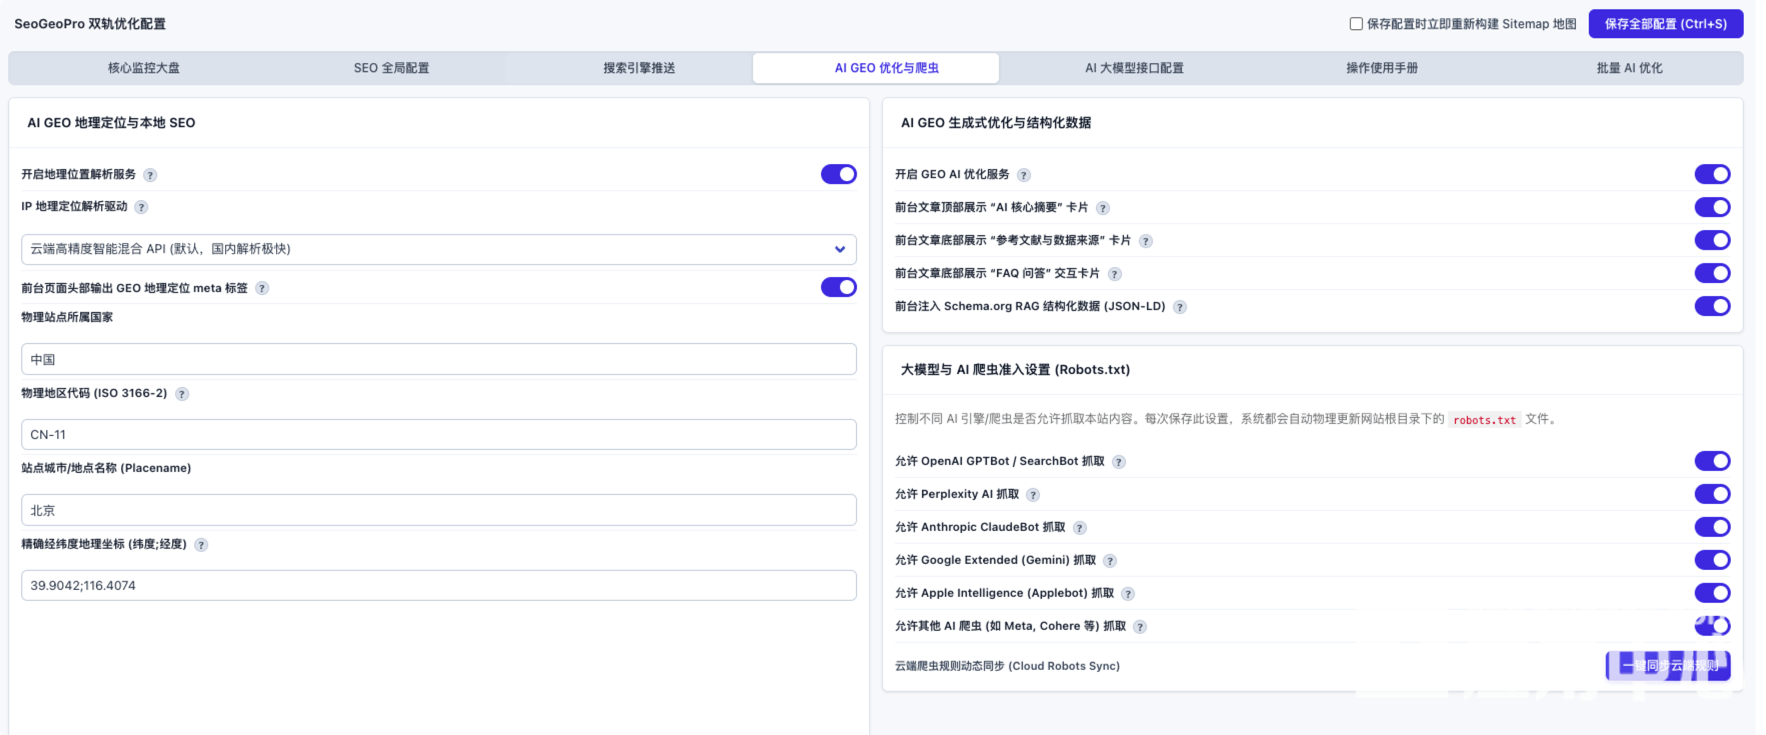Click the 保存全部配置 (Ctrl+S) button

[1666, 24]
